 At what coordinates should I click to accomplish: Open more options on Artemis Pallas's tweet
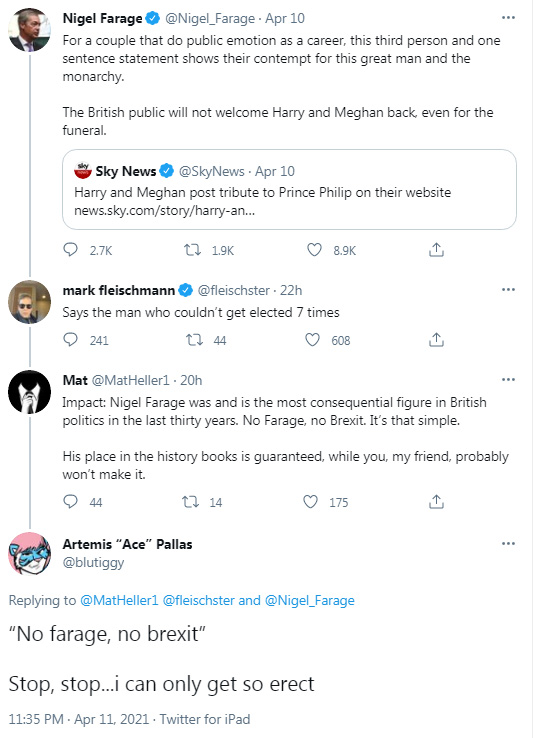click(508, 544)
